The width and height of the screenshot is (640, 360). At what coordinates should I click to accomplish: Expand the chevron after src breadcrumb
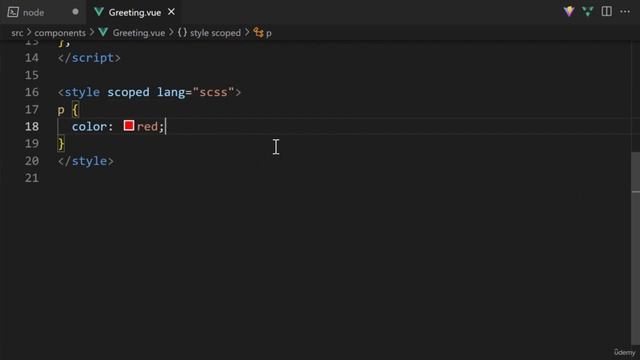pyautogui.click(x=29, y=32)
